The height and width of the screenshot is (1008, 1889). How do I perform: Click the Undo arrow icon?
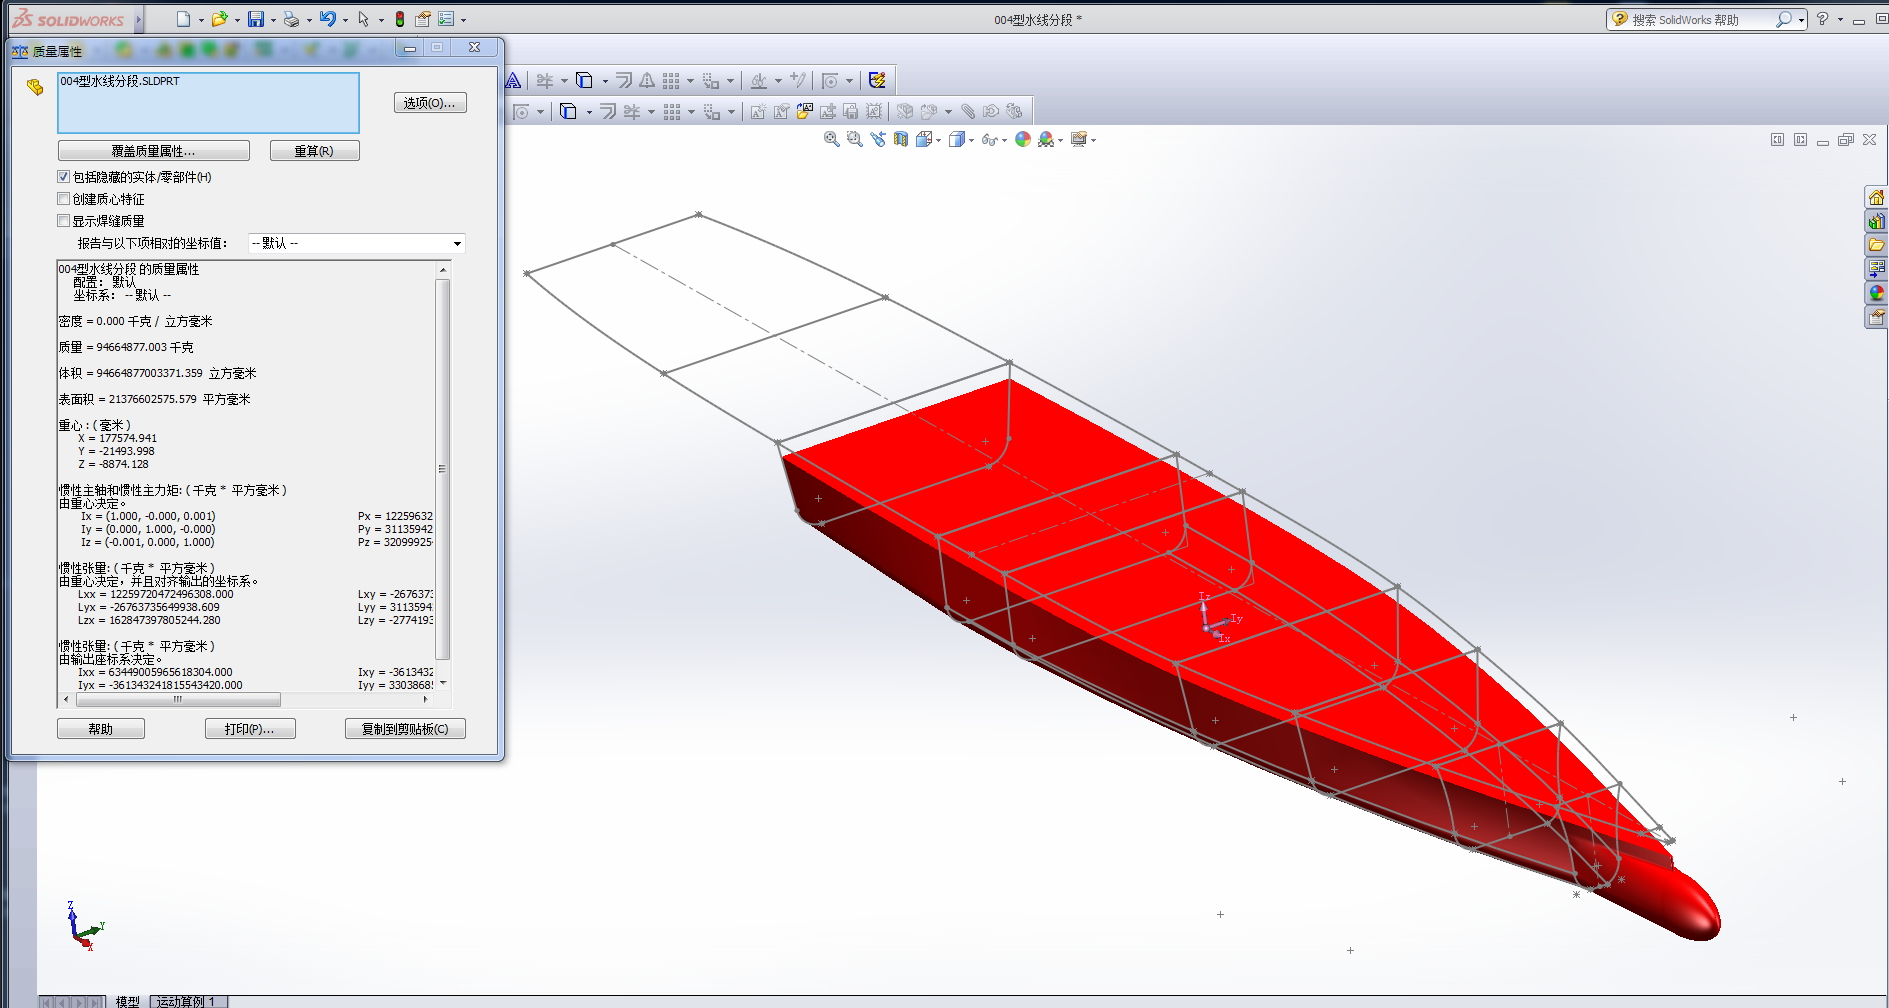coord(327,19)
